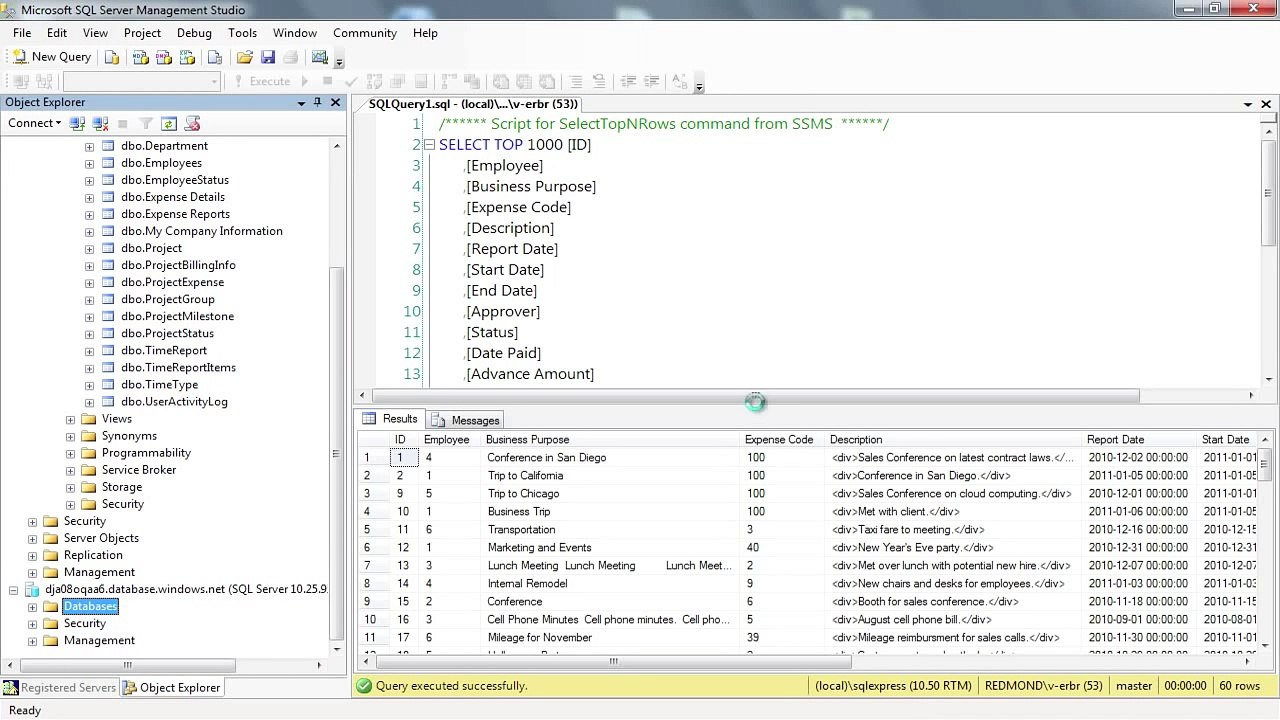Select result row number 5 header

373,530
